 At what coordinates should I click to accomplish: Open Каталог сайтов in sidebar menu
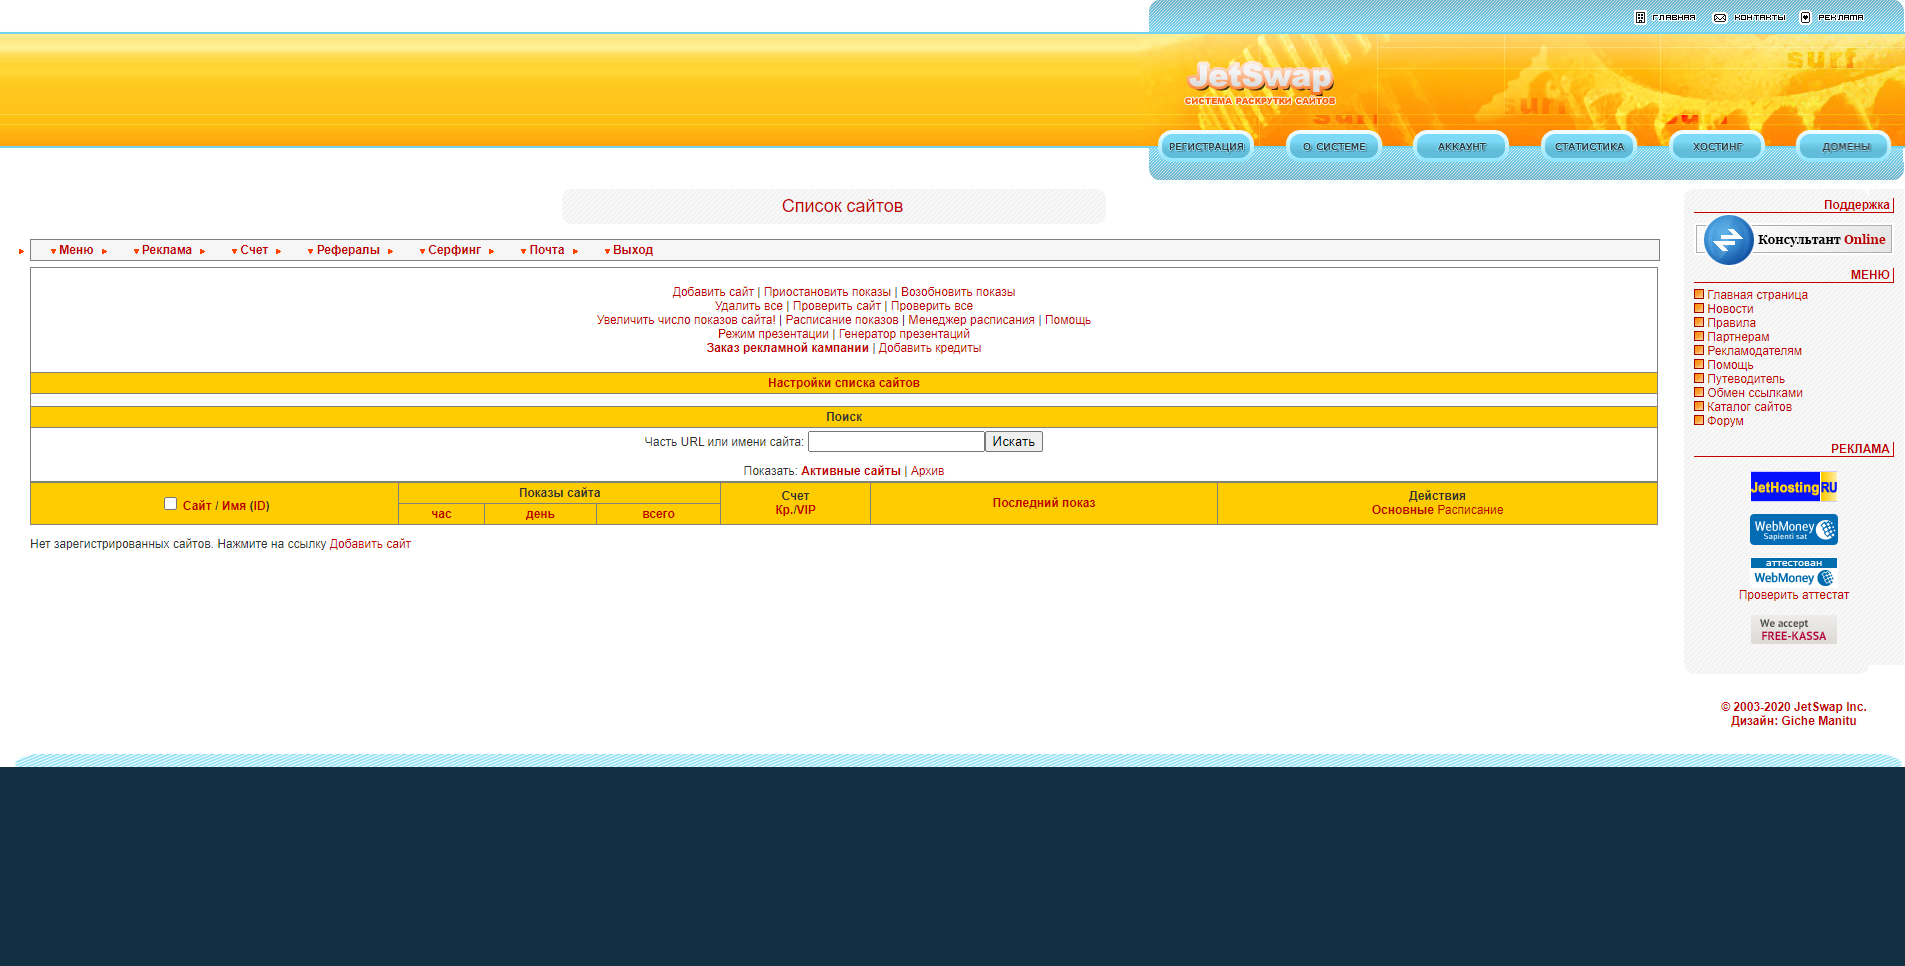tap(1749, 407)
